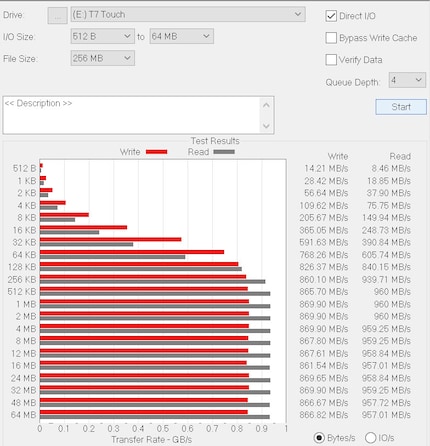This screenshot has height=446, width=430.
Task: Uncheck the Direct I/O checkbox
Action: 331,16
